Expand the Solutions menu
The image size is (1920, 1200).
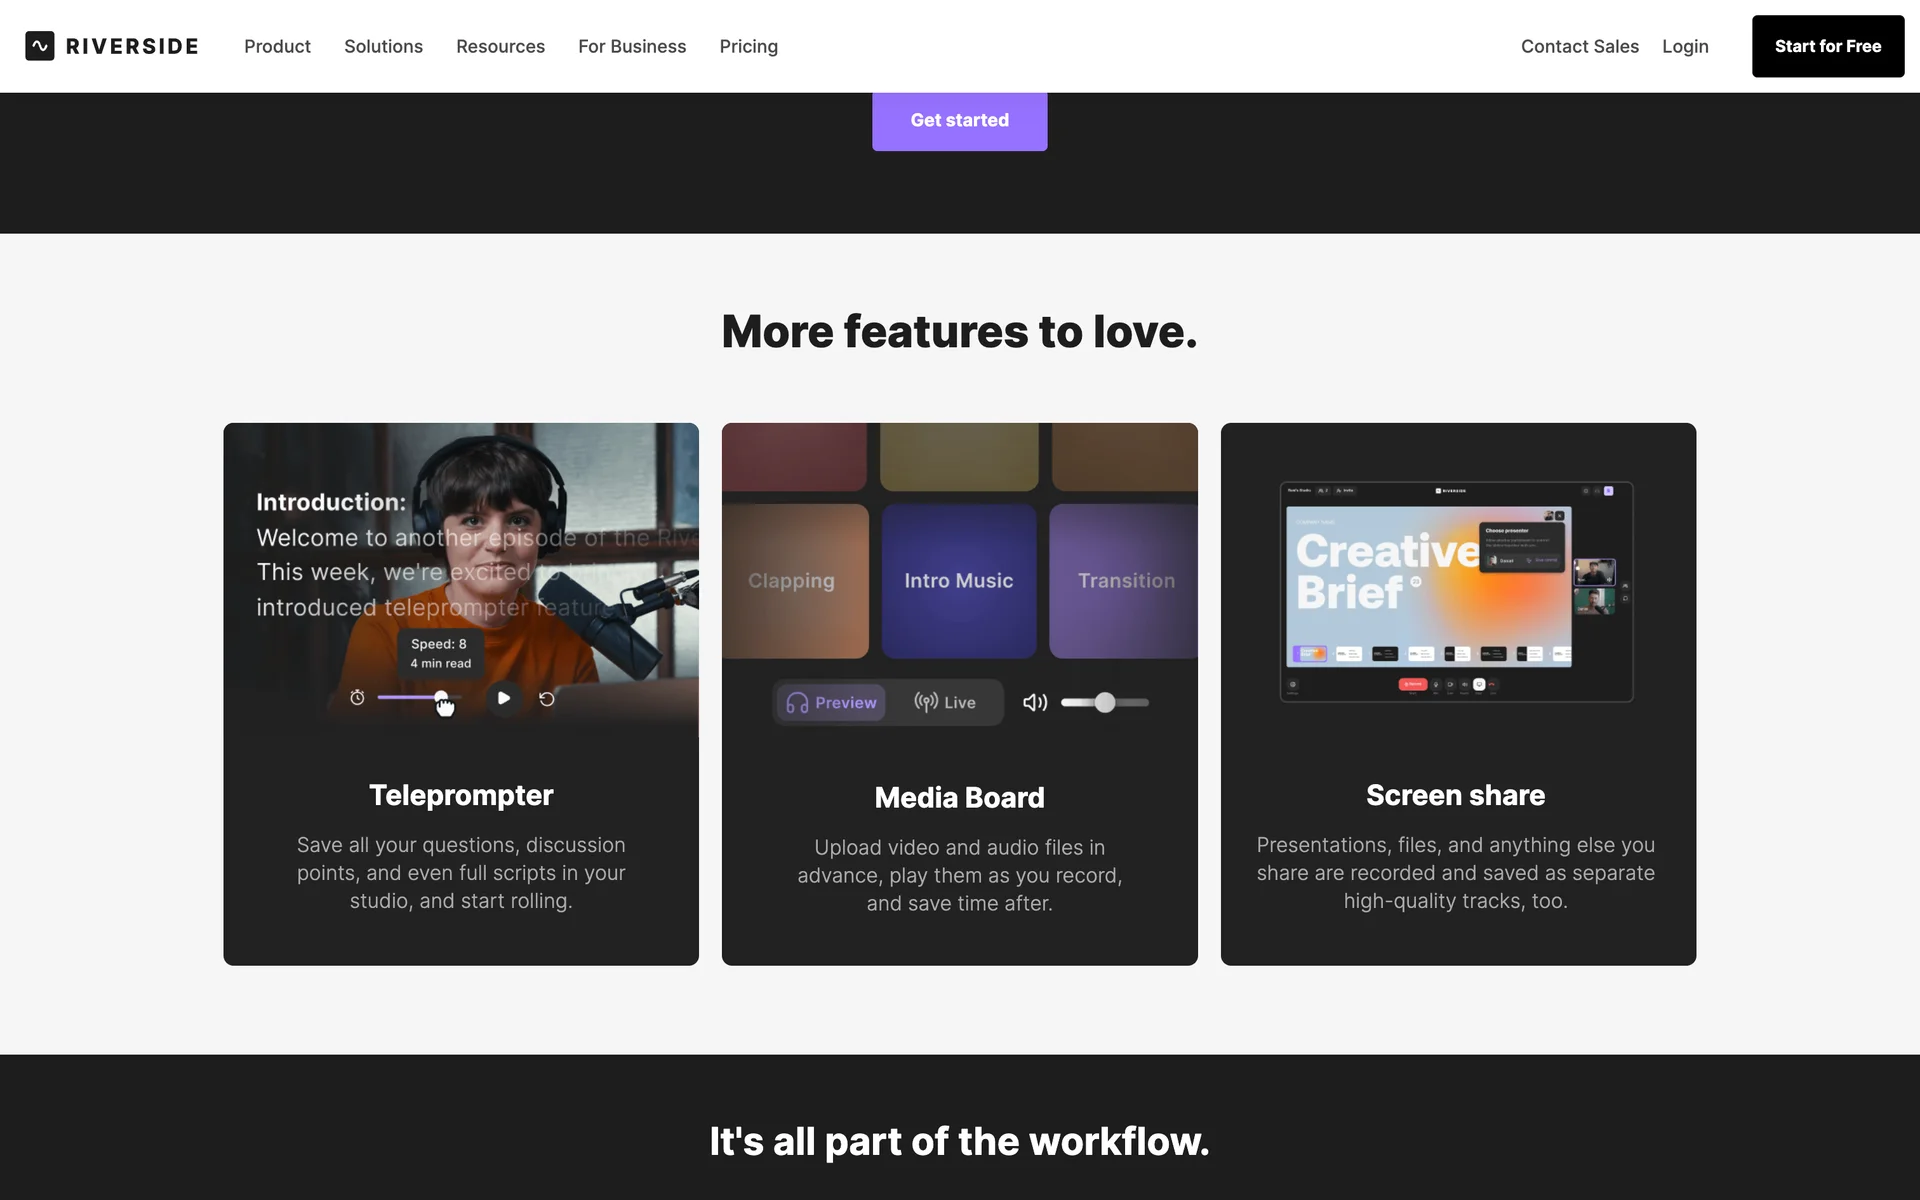tap(383, 46)
